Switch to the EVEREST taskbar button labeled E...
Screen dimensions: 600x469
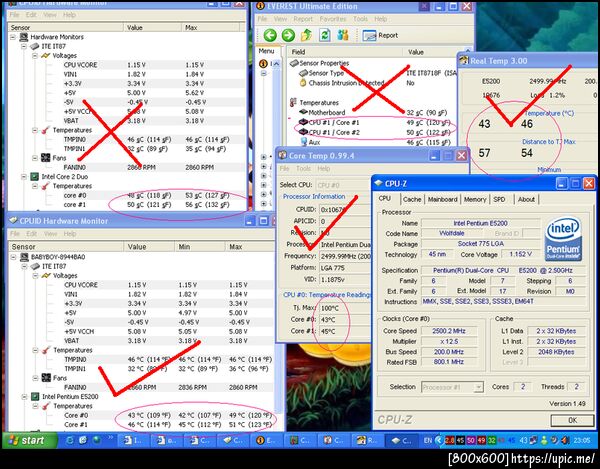pos(266,440)
